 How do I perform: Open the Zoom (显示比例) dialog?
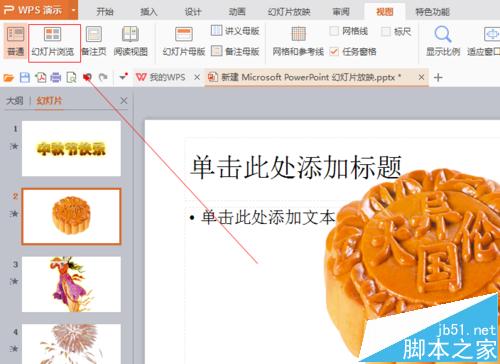pyautogui.click(x=443, y=42)
